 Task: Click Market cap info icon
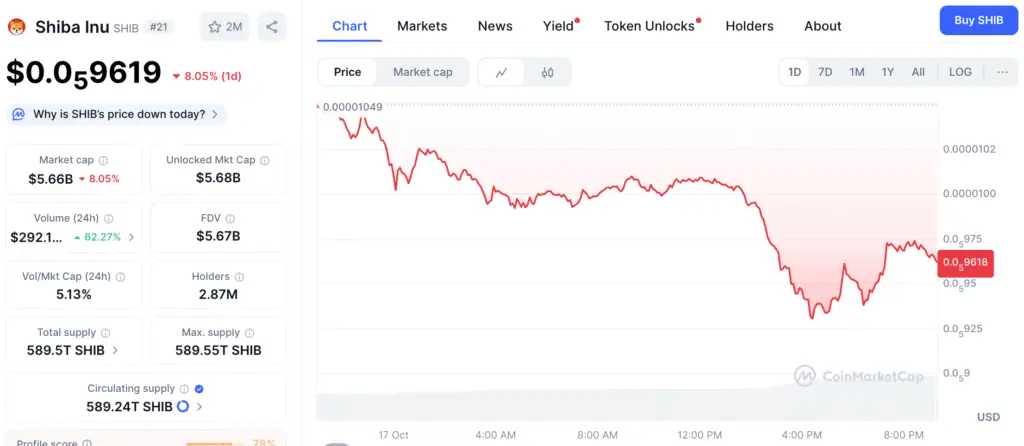point(104,160)
